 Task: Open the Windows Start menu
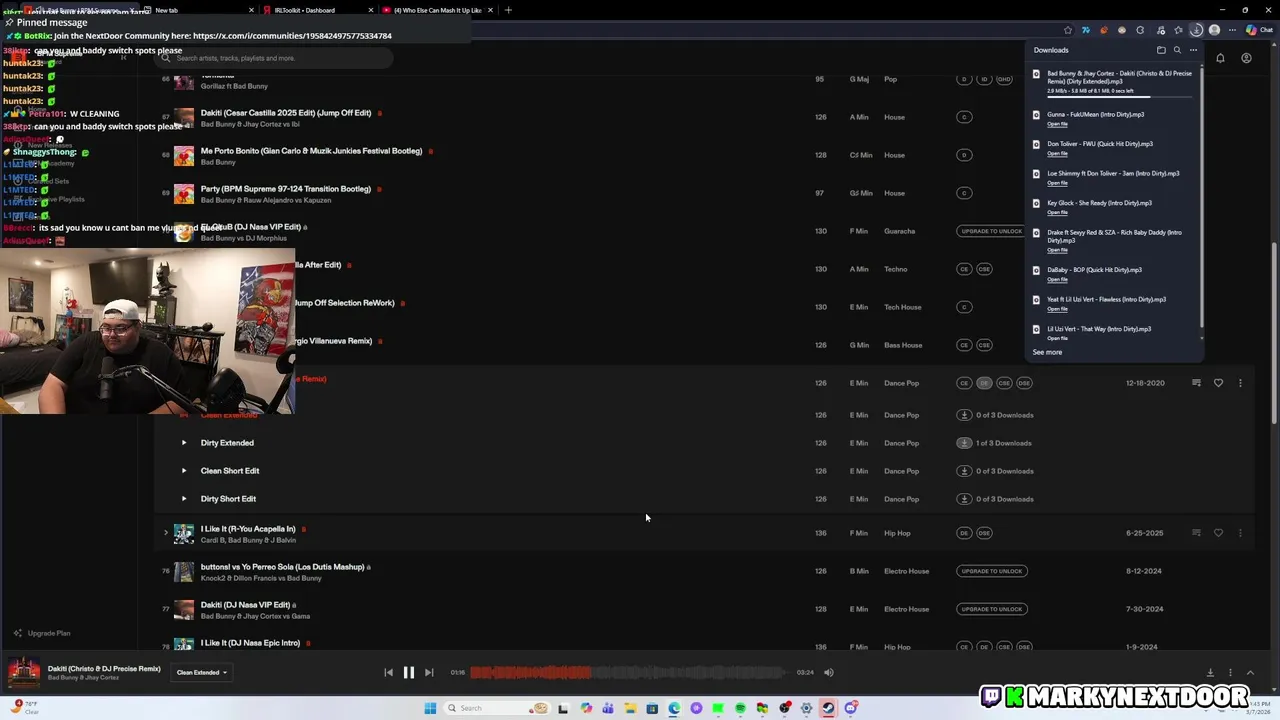pyautogui.click(x=430, y=708)
